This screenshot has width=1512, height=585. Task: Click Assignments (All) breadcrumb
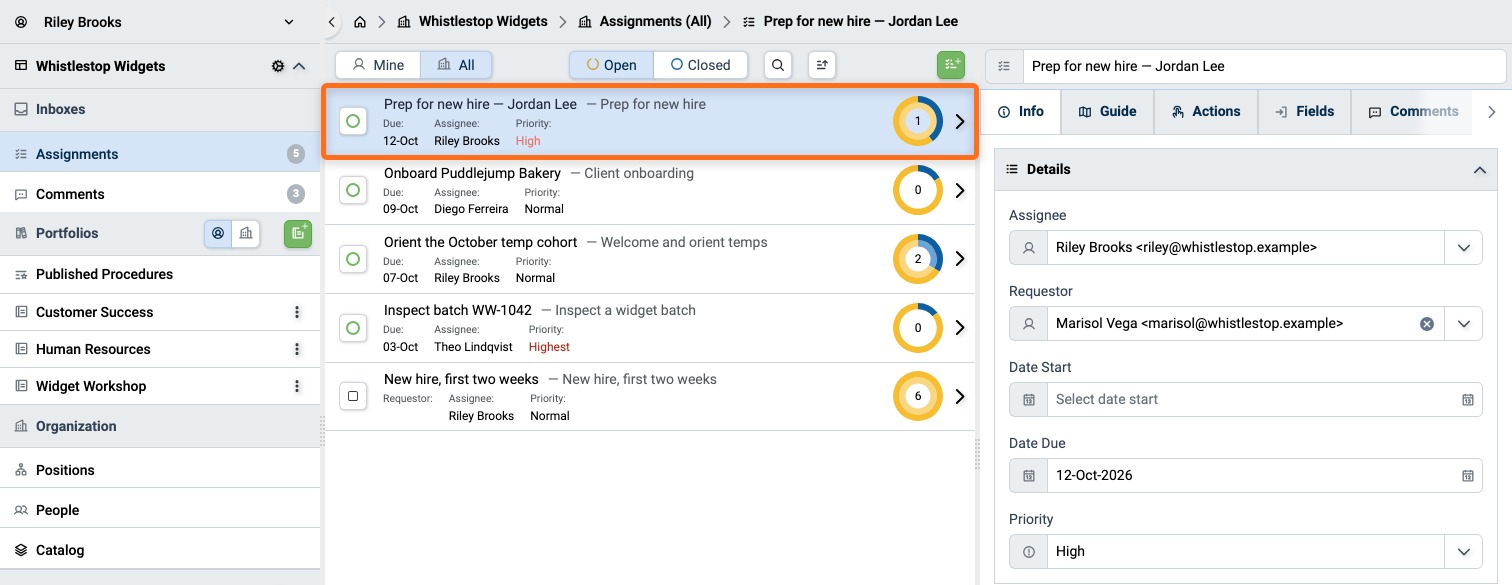click(645, 21)
